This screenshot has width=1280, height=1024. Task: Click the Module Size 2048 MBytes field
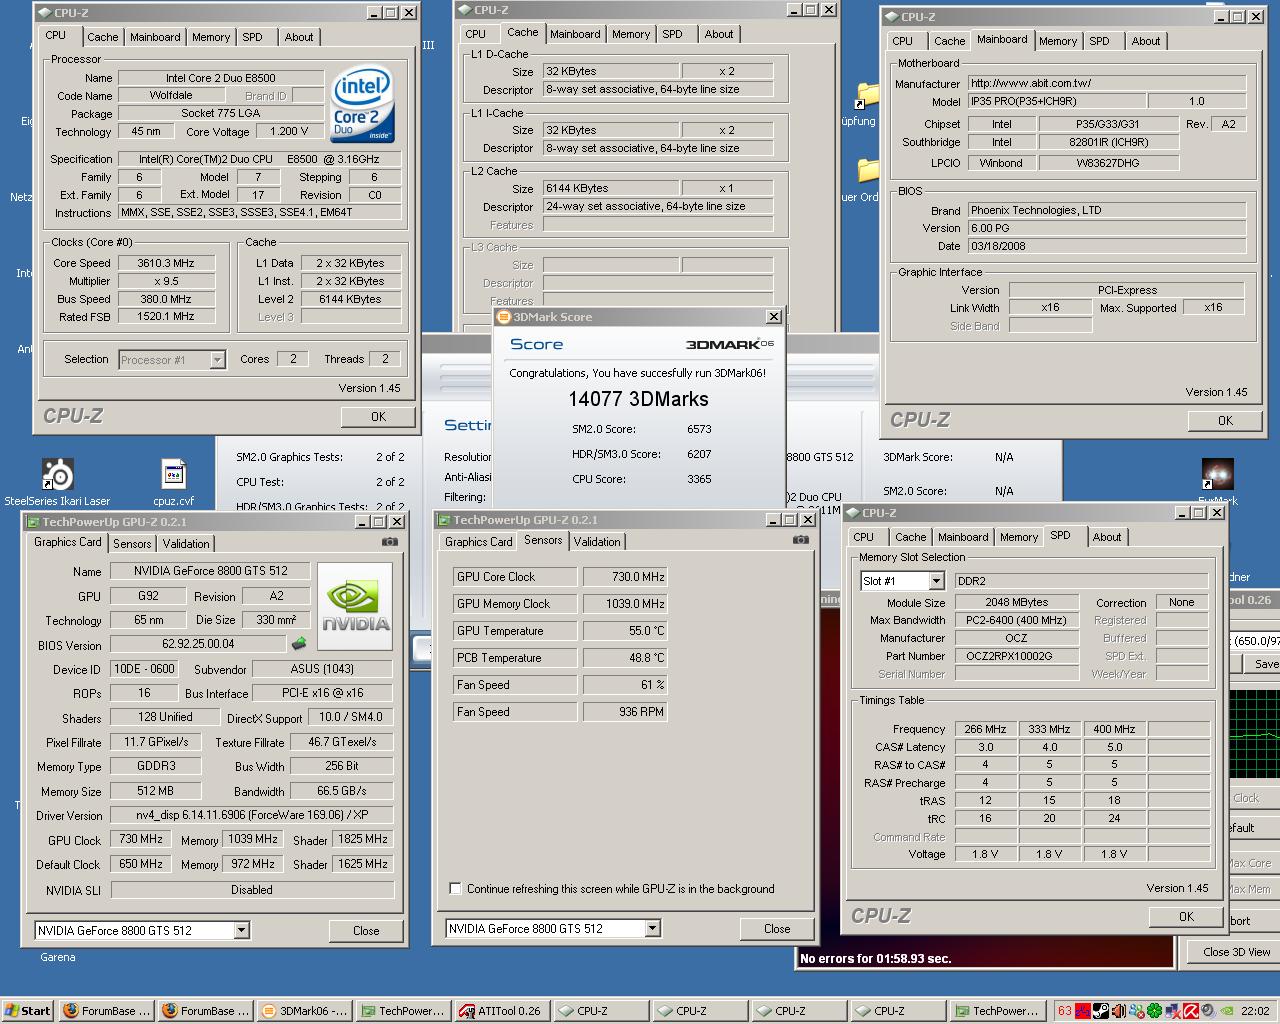coord(1016,602)
